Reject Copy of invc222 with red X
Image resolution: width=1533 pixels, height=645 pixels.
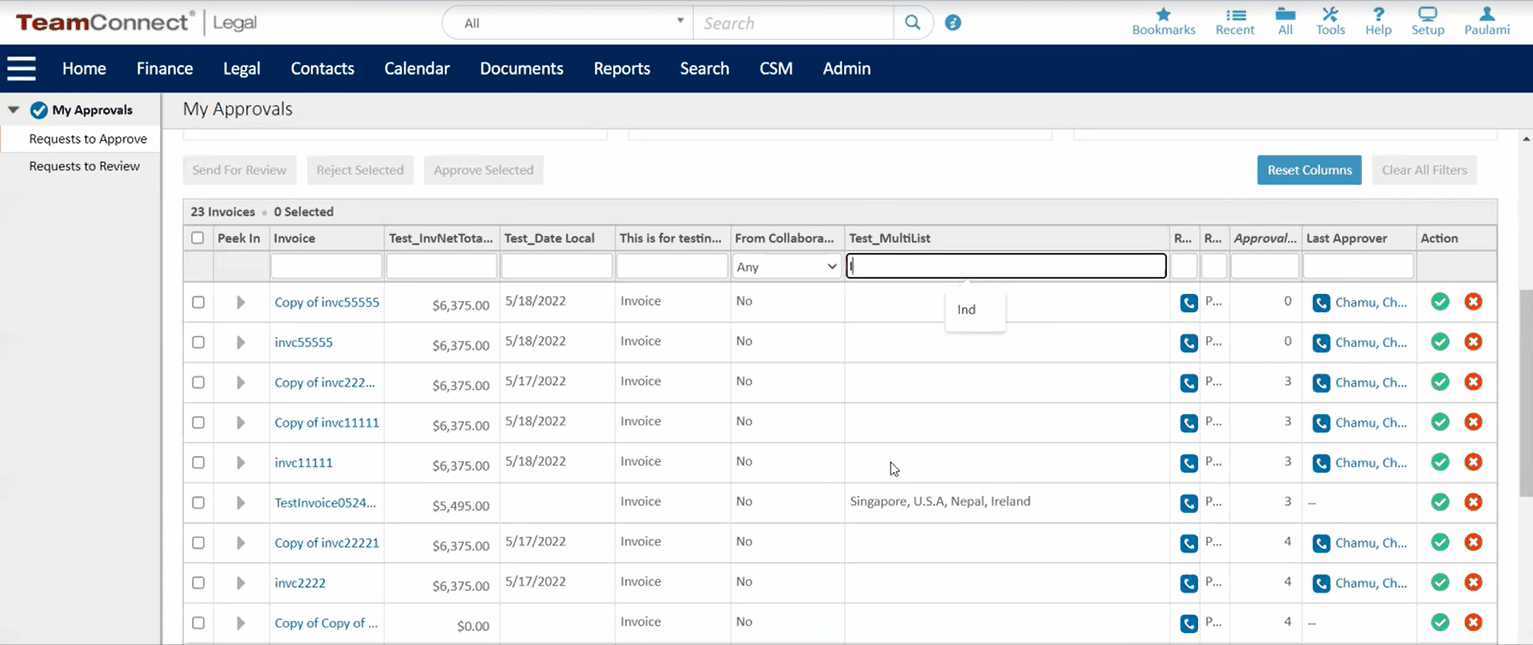(1473, 382)
